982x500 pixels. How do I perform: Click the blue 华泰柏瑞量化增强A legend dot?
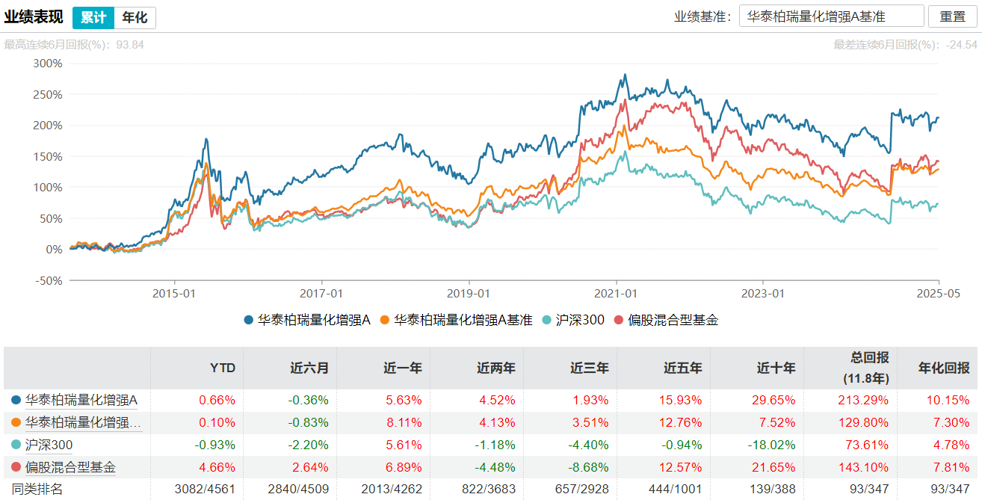pyautogui.click(x=249, y=321)
